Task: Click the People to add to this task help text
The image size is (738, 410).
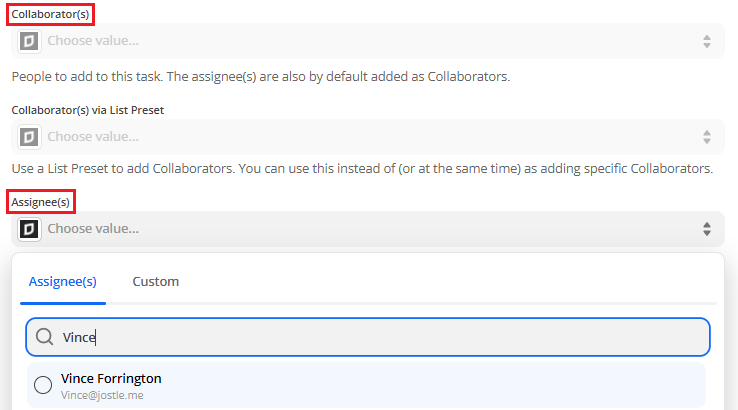Action: (x=261, y=77)
